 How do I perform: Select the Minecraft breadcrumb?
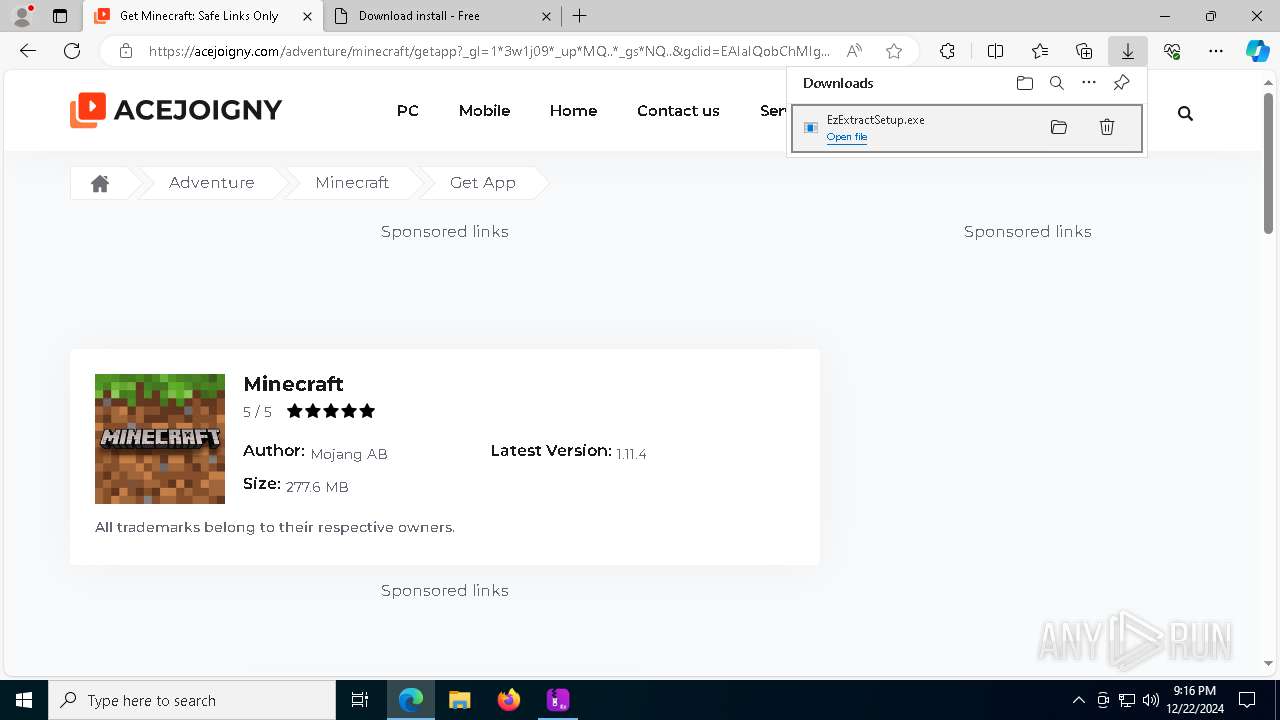click(x=352, y=183)
